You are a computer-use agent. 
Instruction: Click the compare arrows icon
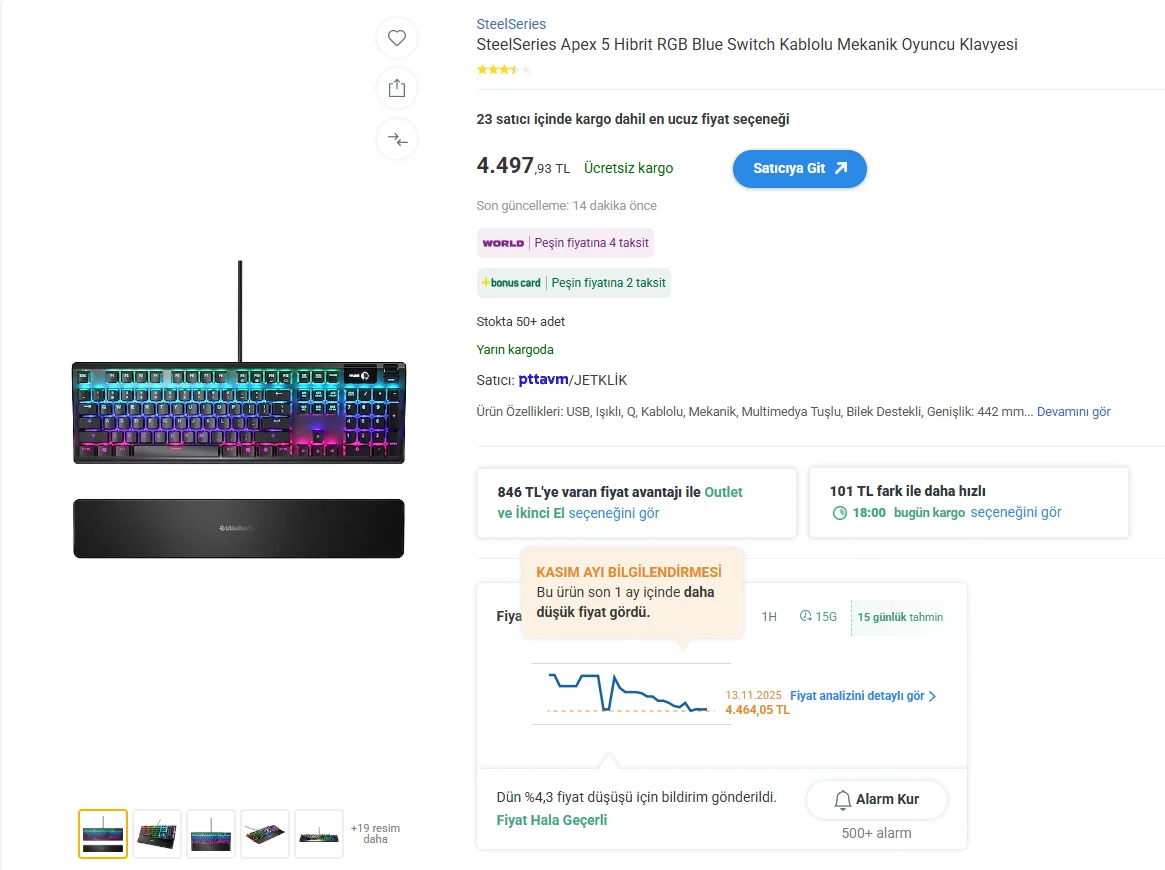click(x=397, y=139)
